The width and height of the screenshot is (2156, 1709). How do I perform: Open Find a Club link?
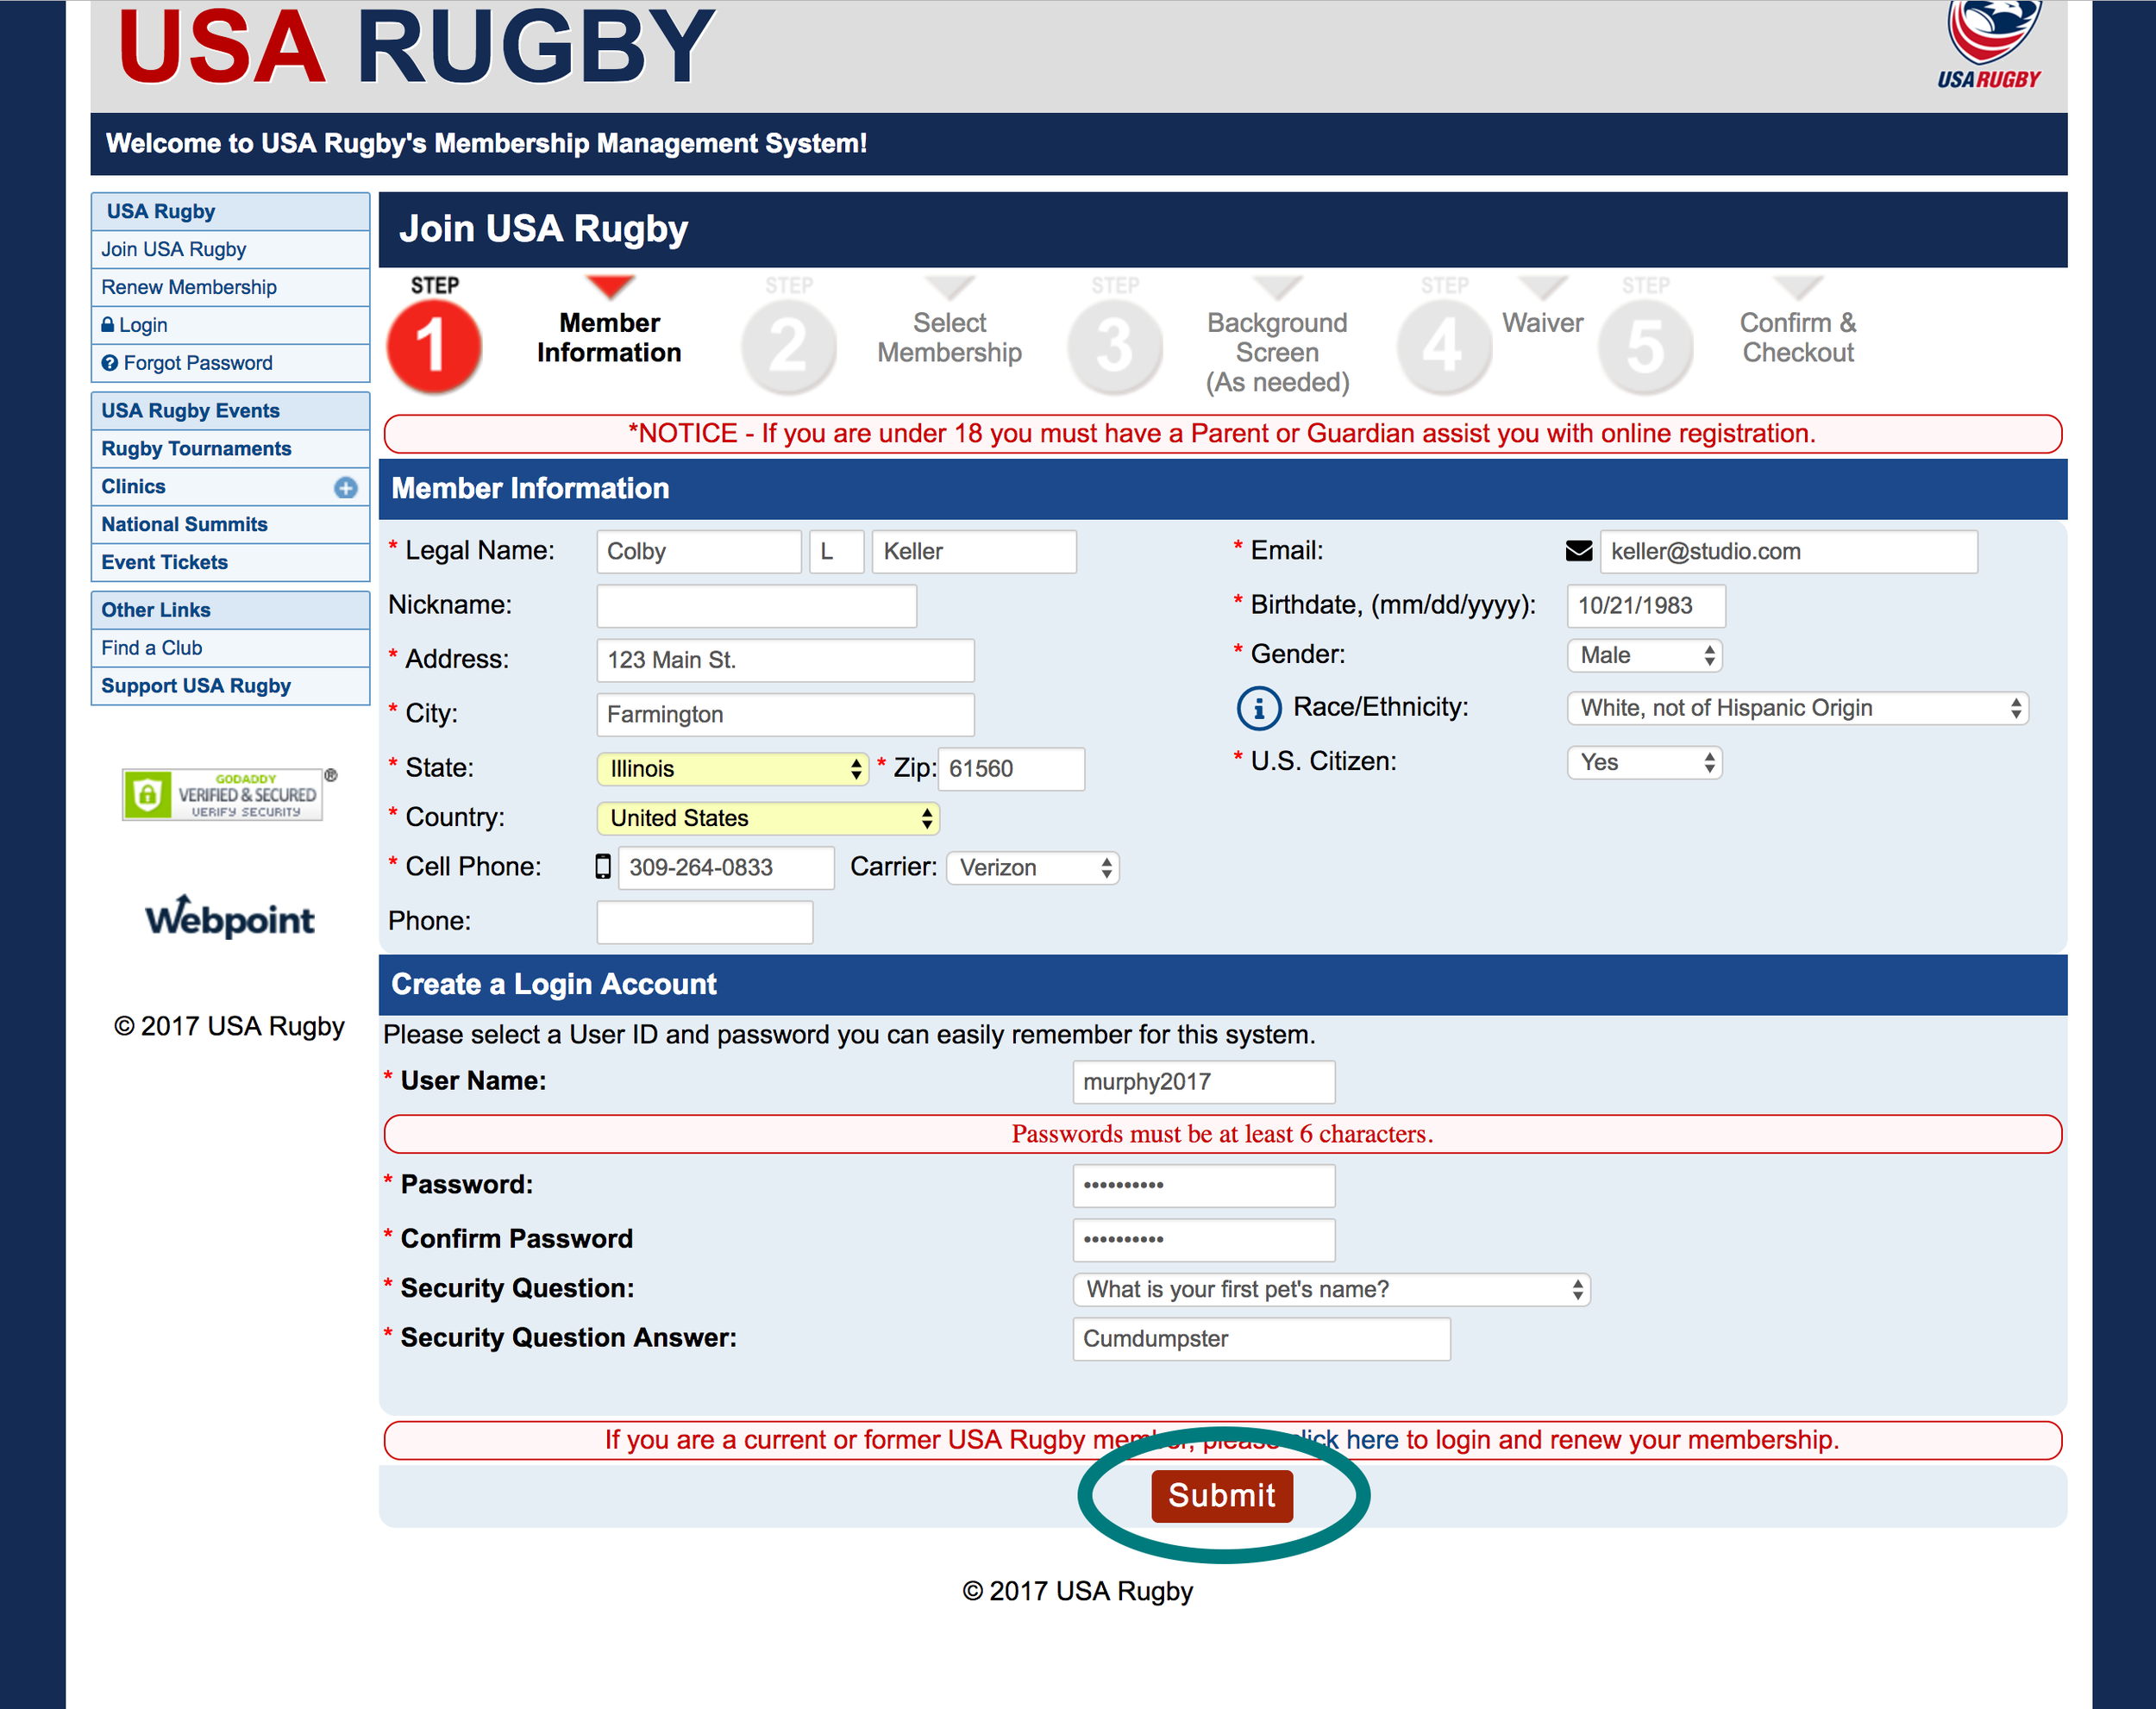point(230,648)
